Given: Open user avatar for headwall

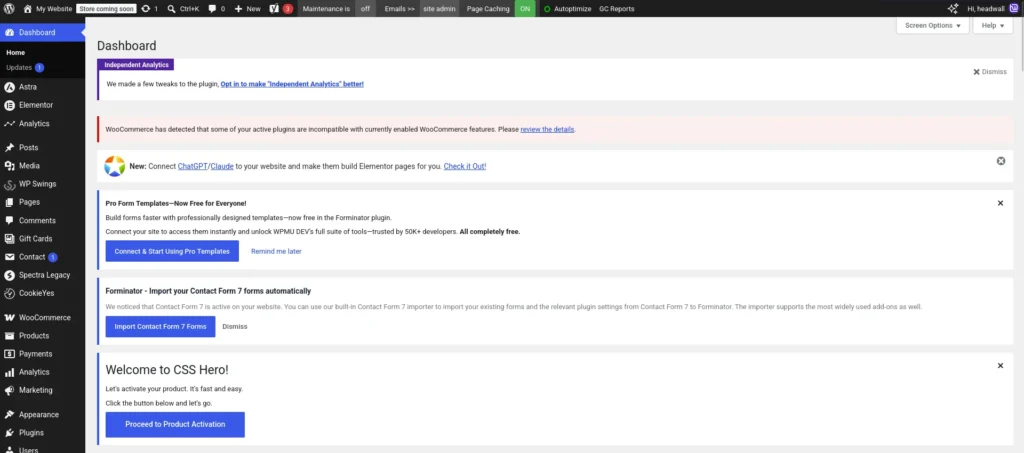Looking at the screenshot, I should coord(1013,8).
